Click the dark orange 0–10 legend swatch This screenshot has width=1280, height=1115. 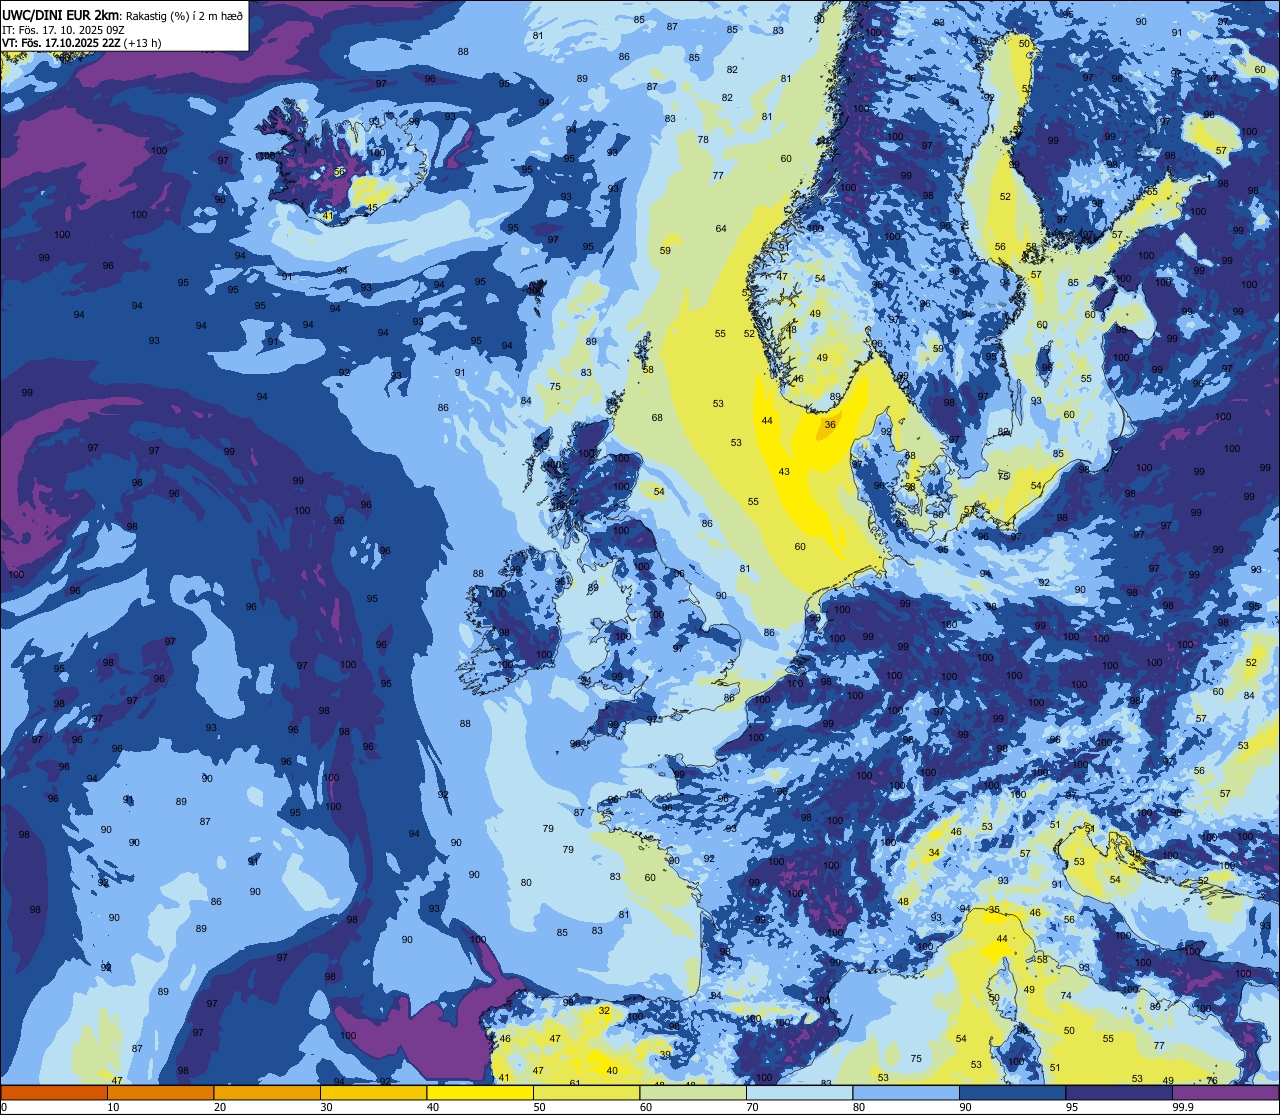[54, 1093]
